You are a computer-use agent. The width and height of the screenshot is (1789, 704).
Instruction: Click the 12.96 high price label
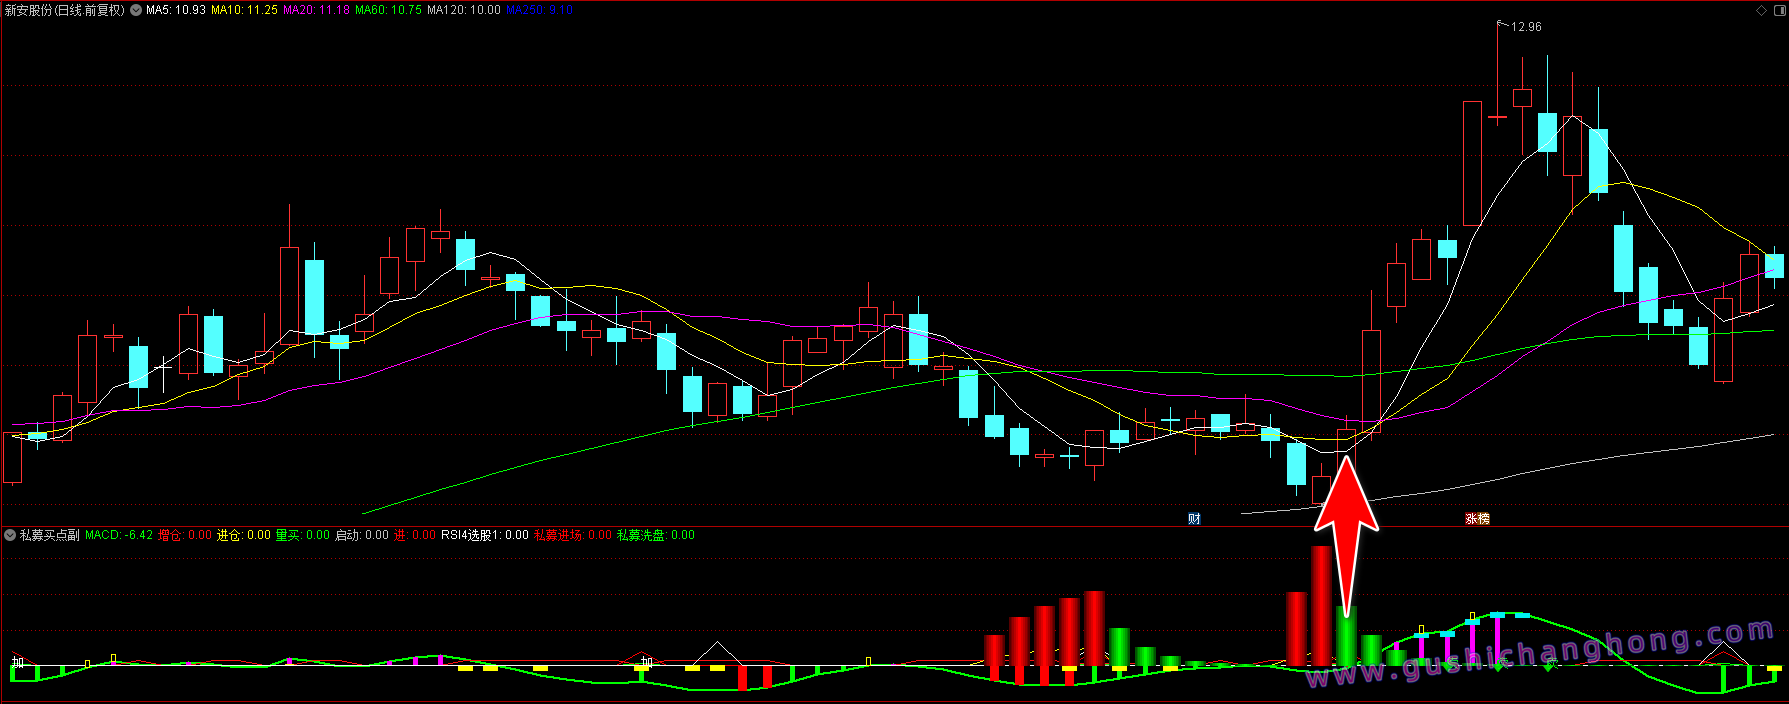1525,27
